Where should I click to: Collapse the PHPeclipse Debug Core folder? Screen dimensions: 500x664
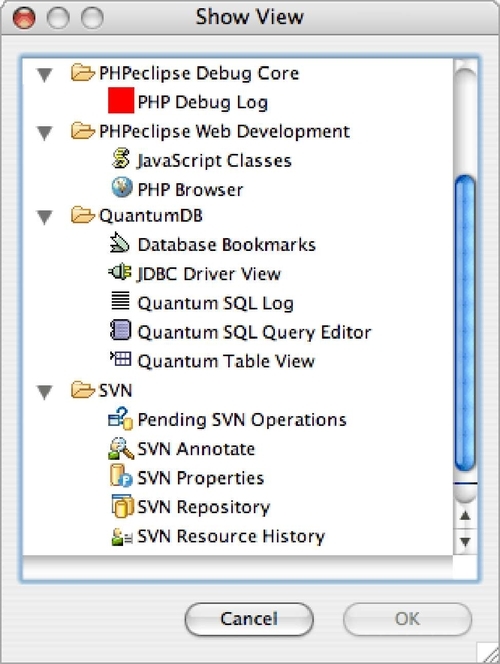click(x=44, y=75)
